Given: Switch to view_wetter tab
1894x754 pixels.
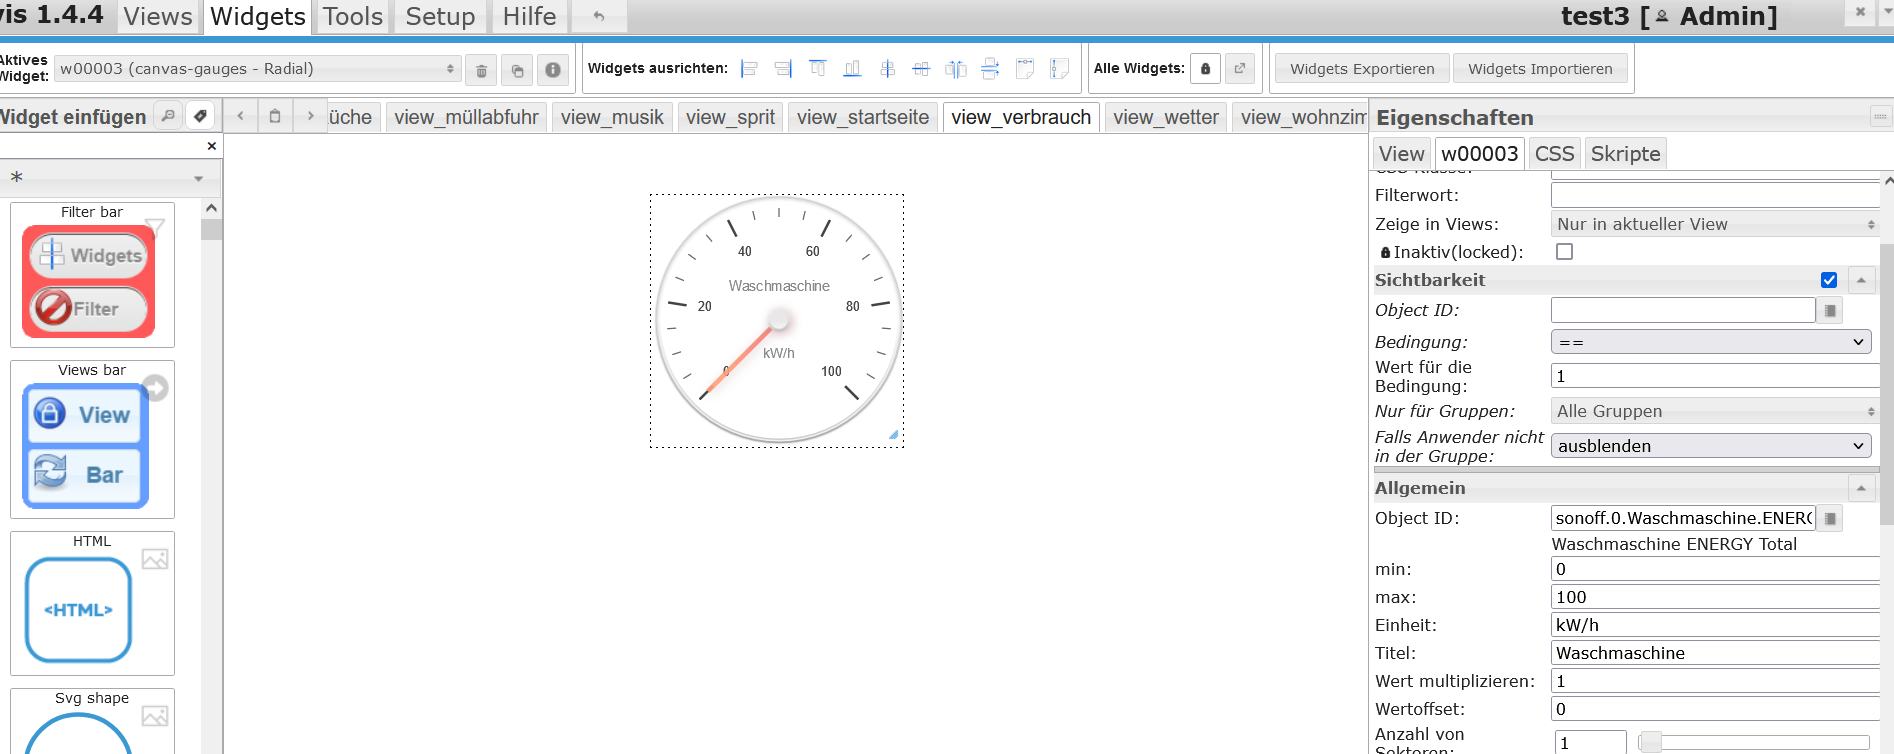Looking at the screenshot, I should click(1166, 117).
